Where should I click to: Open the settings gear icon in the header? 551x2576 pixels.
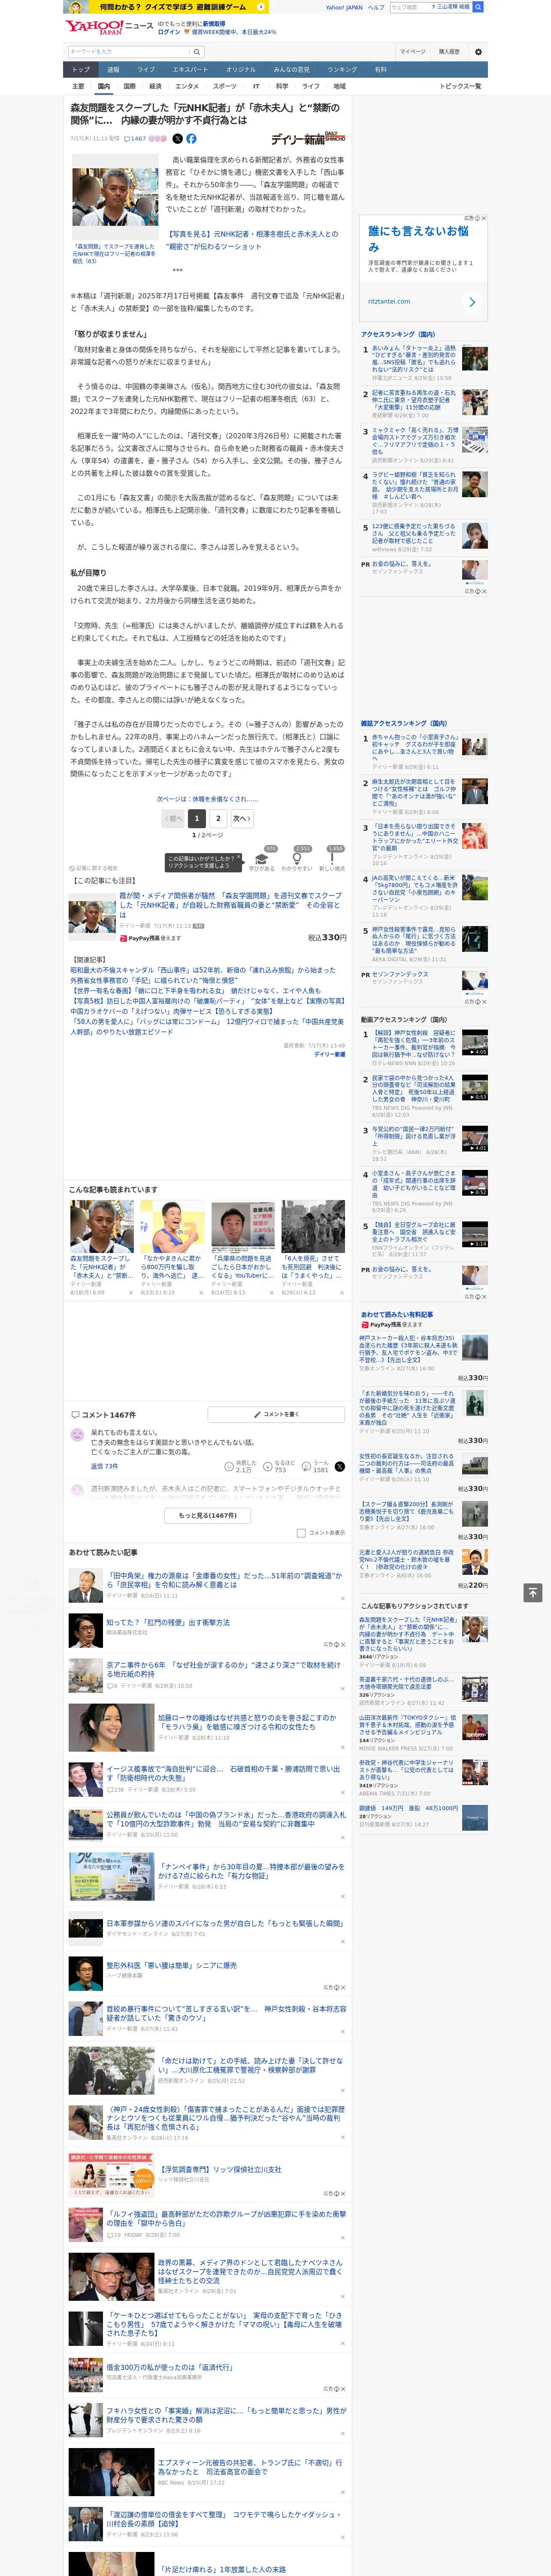478,52
